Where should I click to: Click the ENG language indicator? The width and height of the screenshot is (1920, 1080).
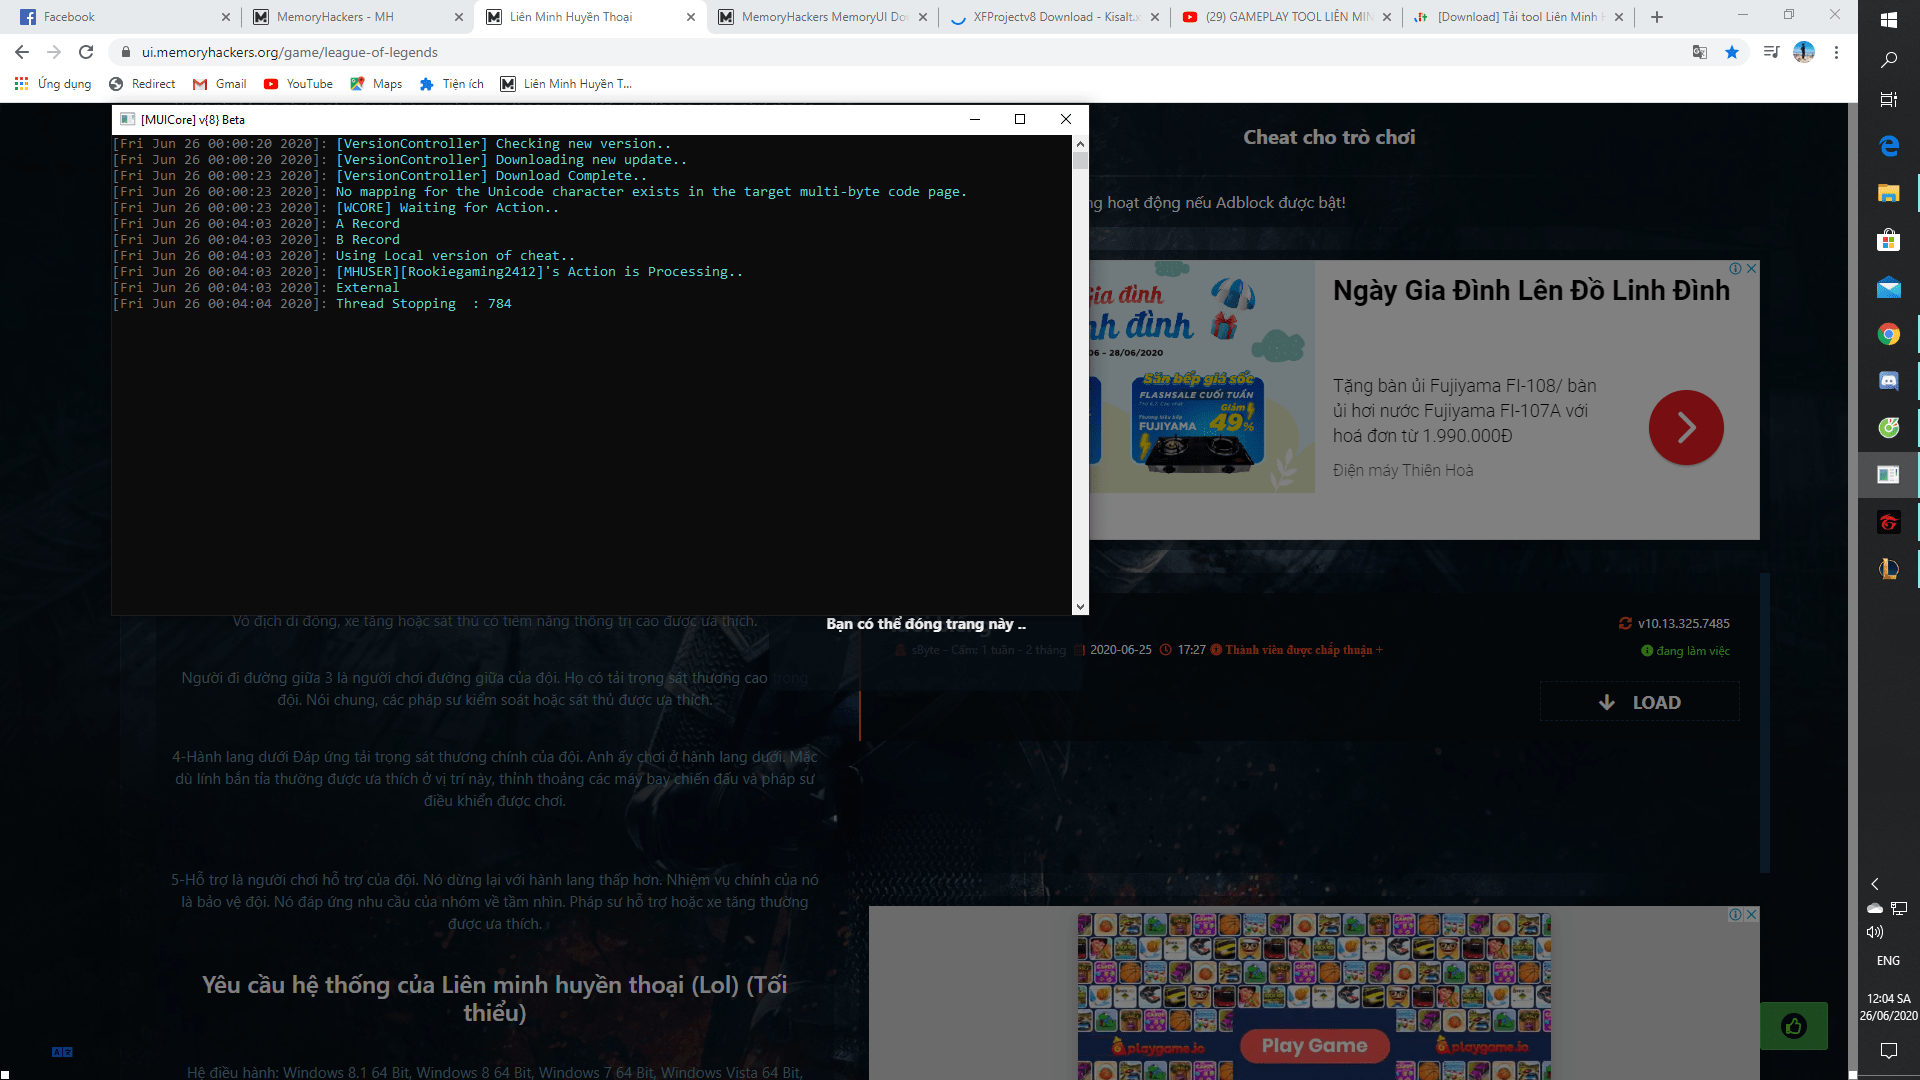[1889, 961]
